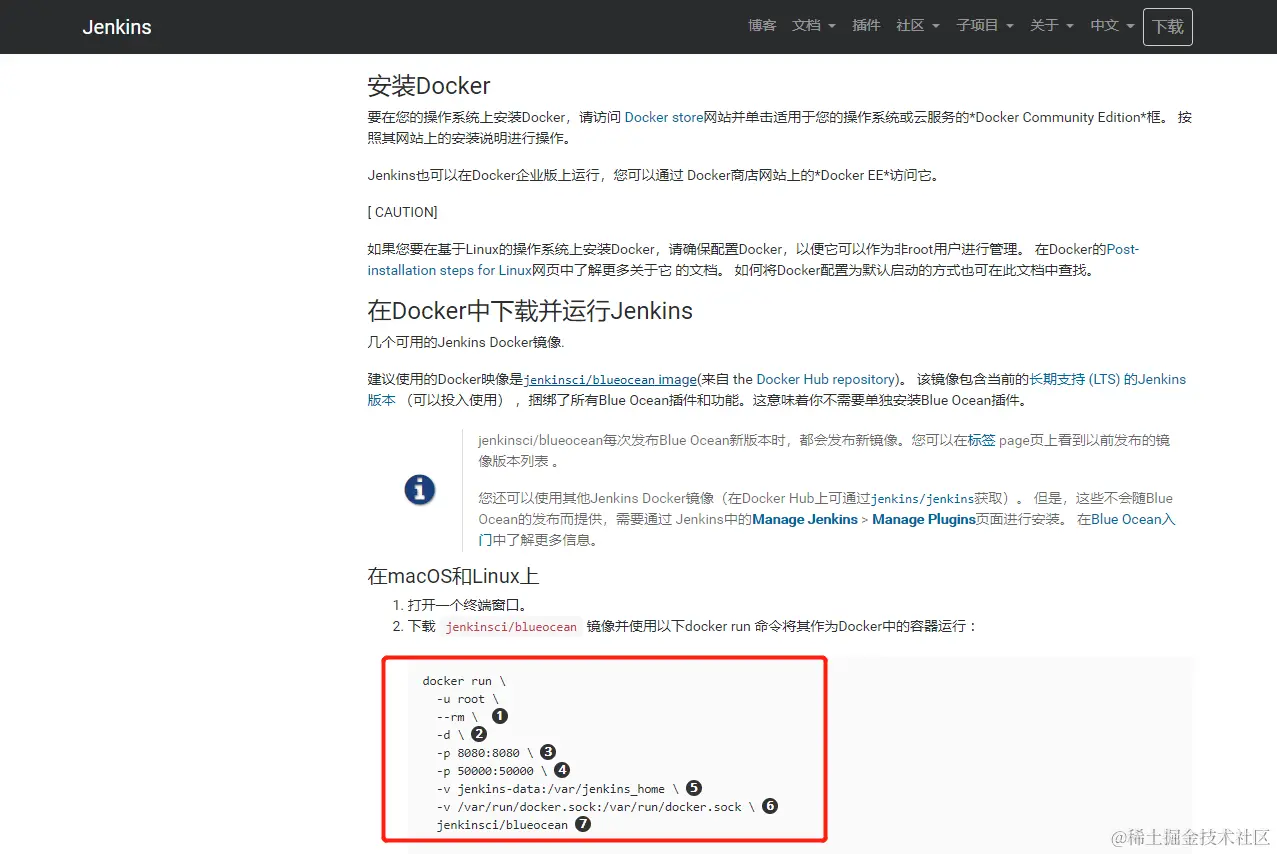Expand the 中文 language dropdown
The image size is (1277, 854).
tap(1112, 26)
